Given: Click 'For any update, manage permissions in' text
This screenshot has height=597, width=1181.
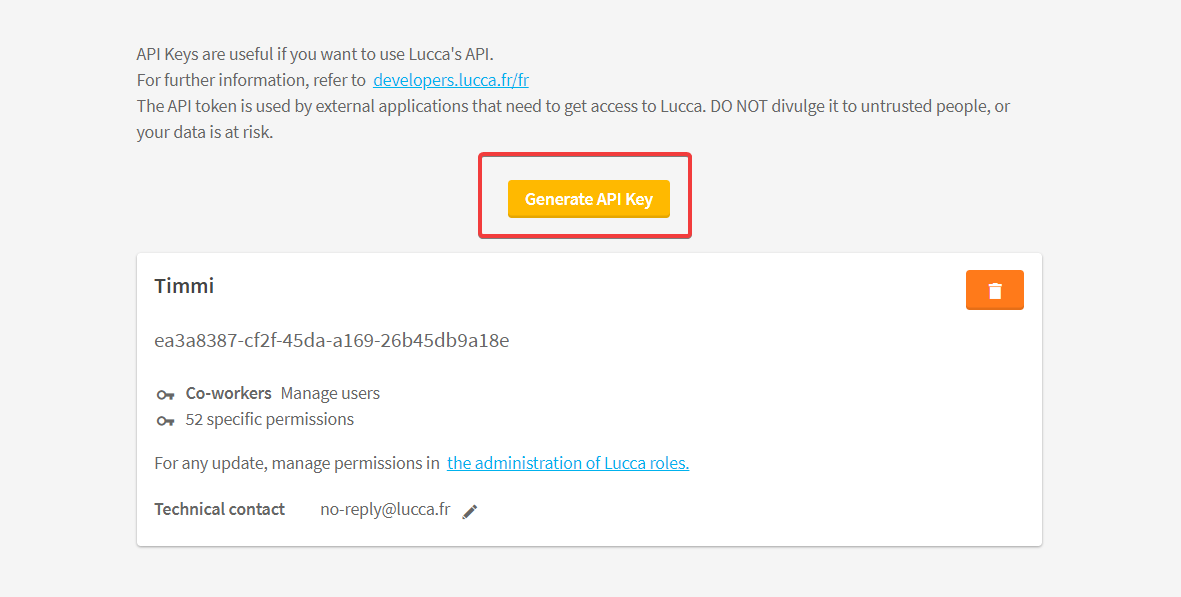Looking at the screenshot, I should [x=297, y=463].
